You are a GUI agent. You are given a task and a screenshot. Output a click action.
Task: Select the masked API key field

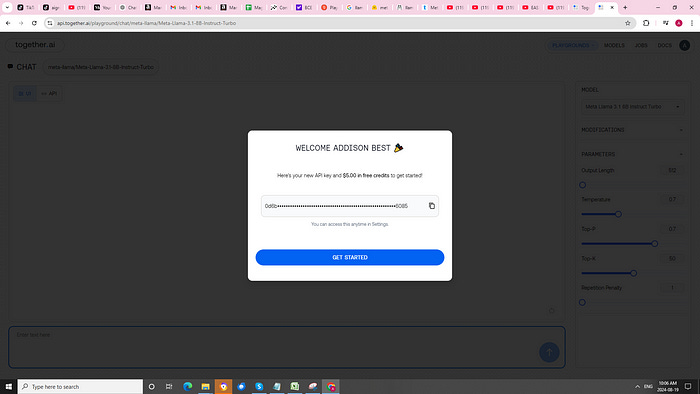[x=350, y=206]
